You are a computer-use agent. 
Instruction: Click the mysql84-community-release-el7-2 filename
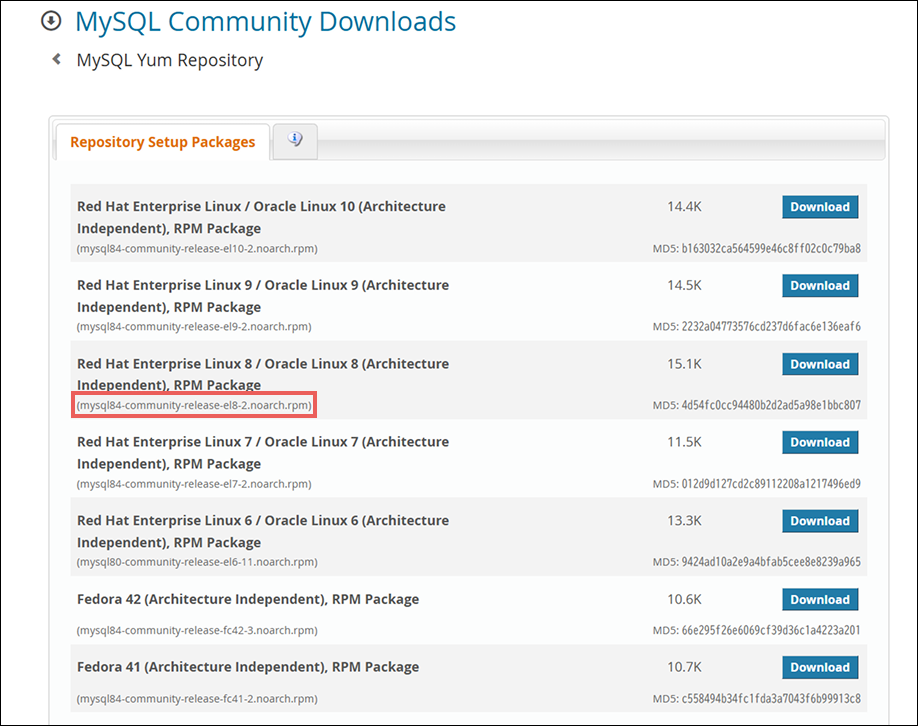tap(194, 484)
